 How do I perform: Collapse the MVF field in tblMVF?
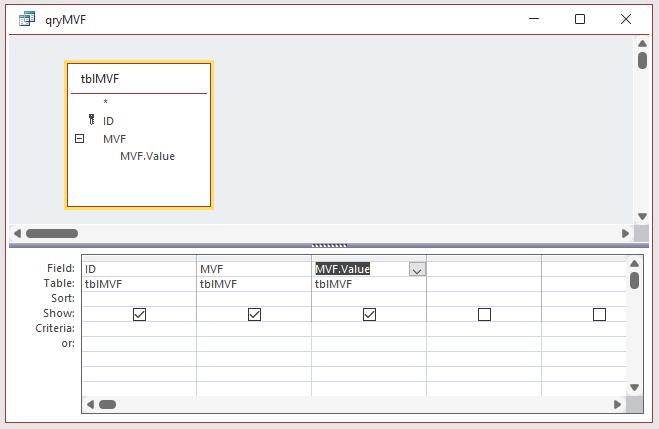[79, 138]
